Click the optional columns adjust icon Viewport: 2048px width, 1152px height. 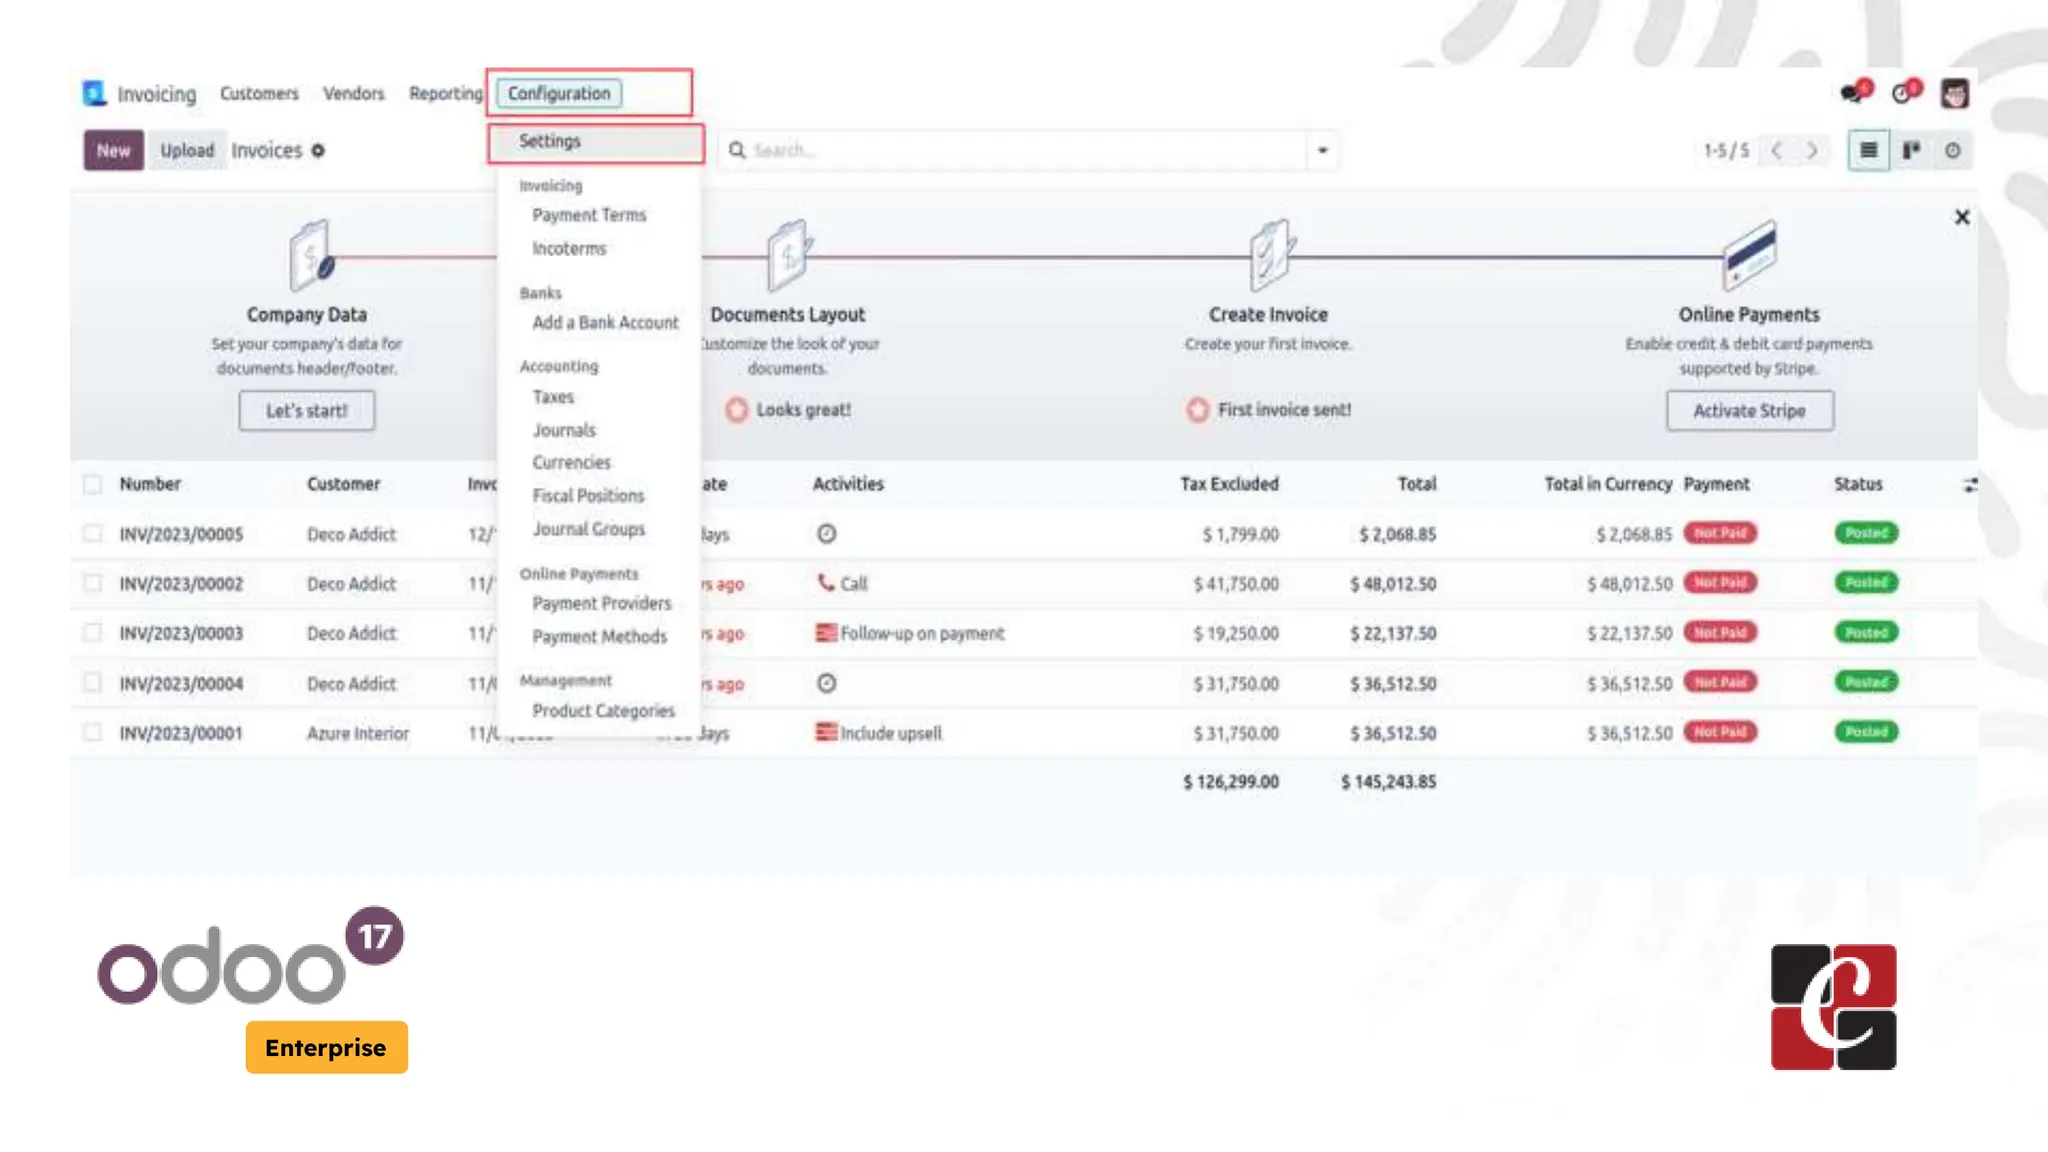click(x=1969, y=485)
